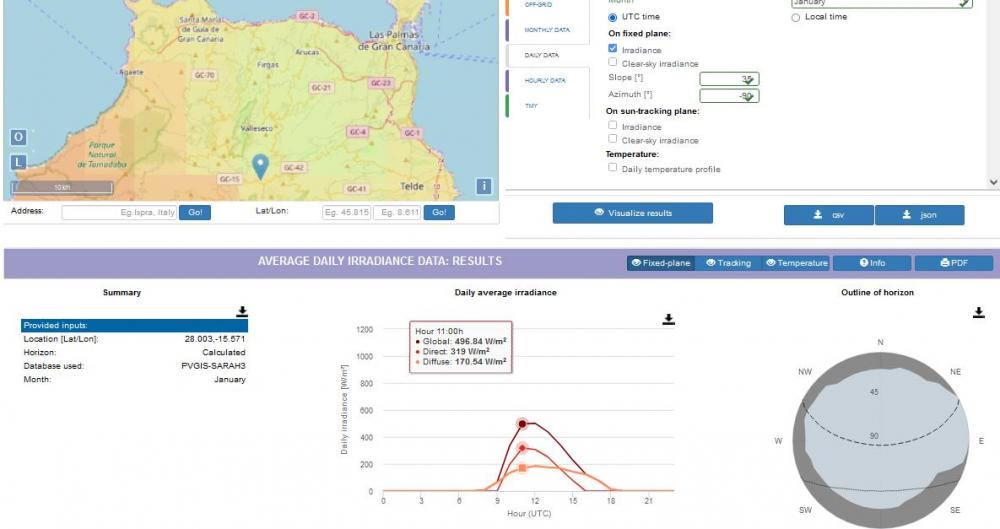Download the Daily average irradiance chart
Screen dimensions: 1000x529
click(x=668, y=318)
